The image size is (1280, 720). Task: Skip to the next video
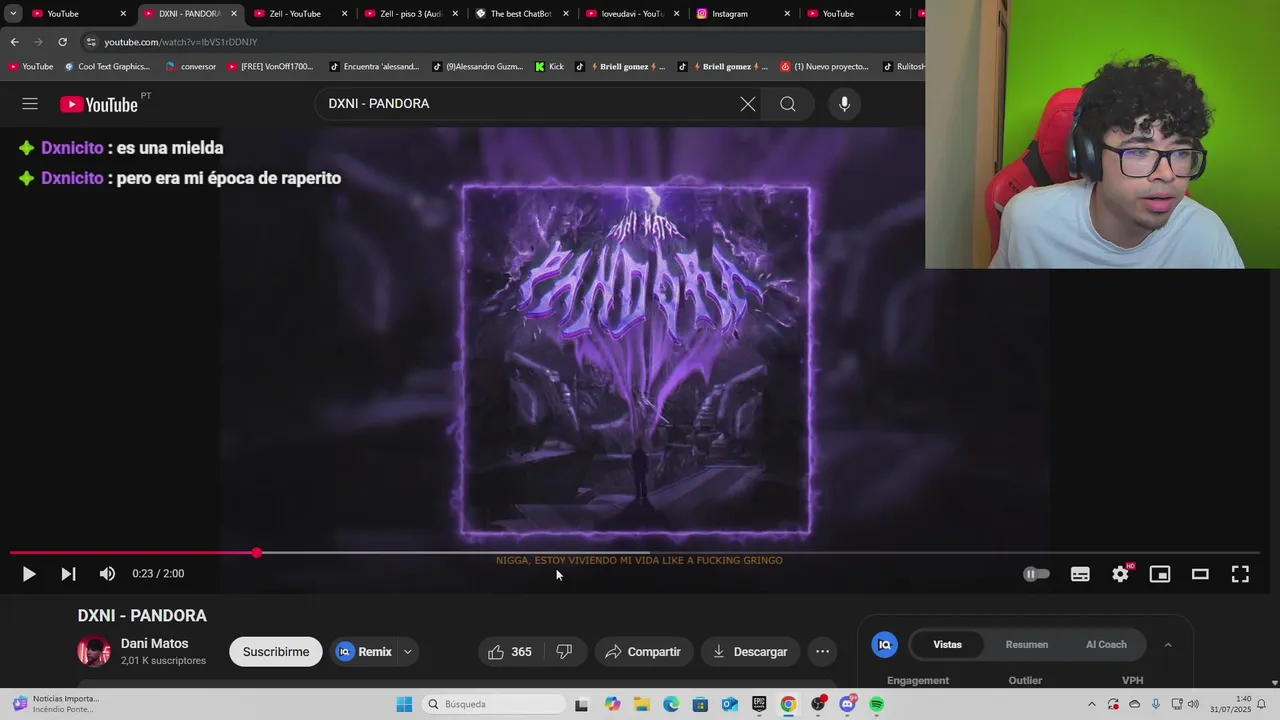pyautogui.click(x=68, y=574)
